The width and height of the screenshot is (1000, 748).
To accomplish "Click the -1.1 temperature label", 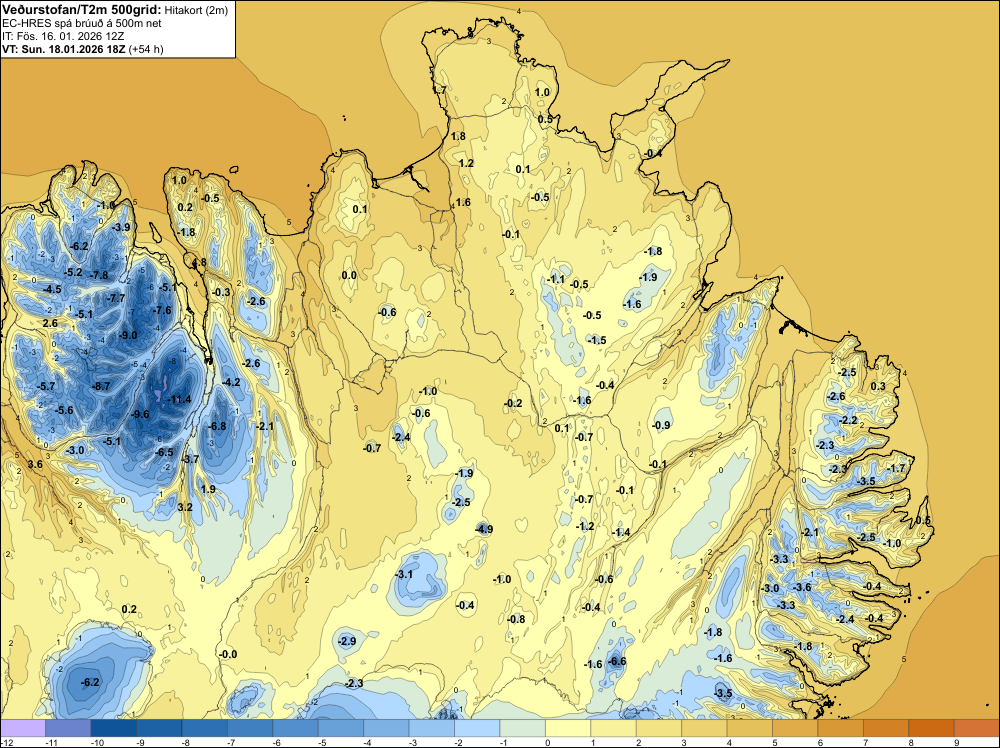I will tap(555, 279).
